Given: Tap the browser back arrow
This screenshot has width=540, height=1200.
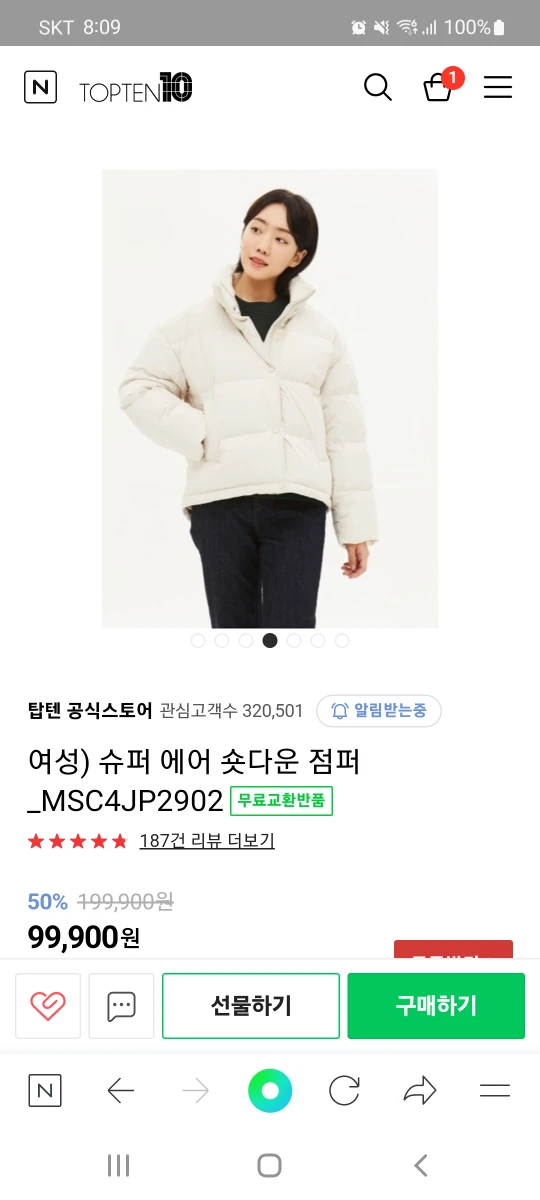Looking at the screenshot, I should 121,1091.
